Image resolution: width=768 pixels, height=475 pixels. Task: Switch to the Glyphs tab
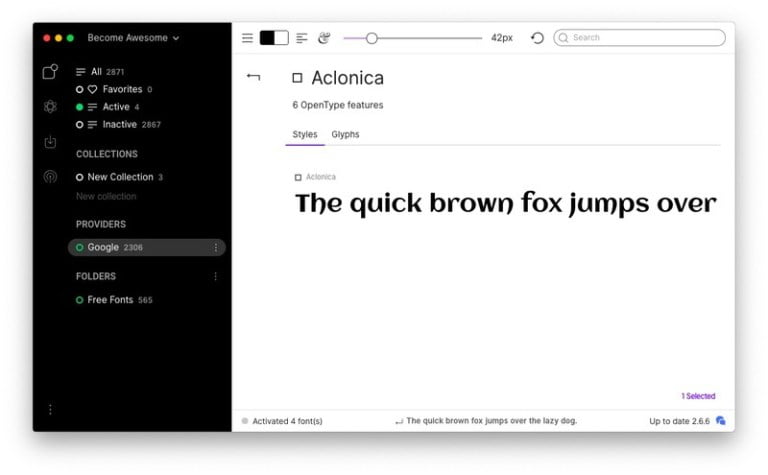coord(345,134)
